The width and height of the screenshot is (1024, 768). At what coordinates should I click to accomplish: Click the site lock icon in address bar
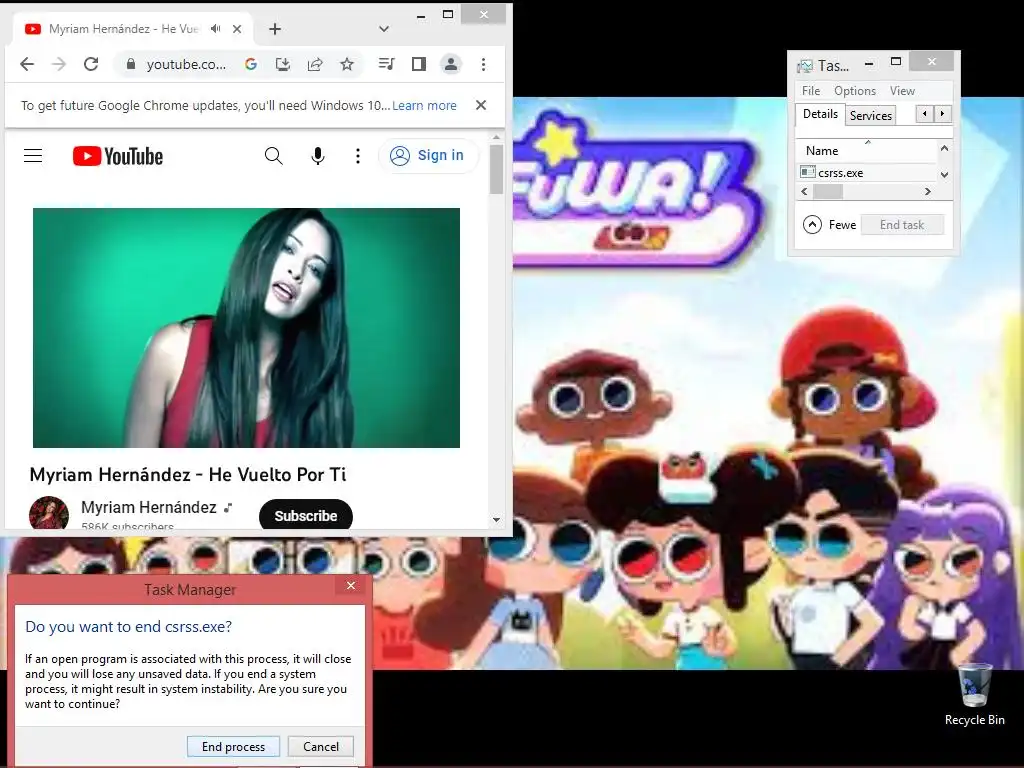tap(131, 64)
